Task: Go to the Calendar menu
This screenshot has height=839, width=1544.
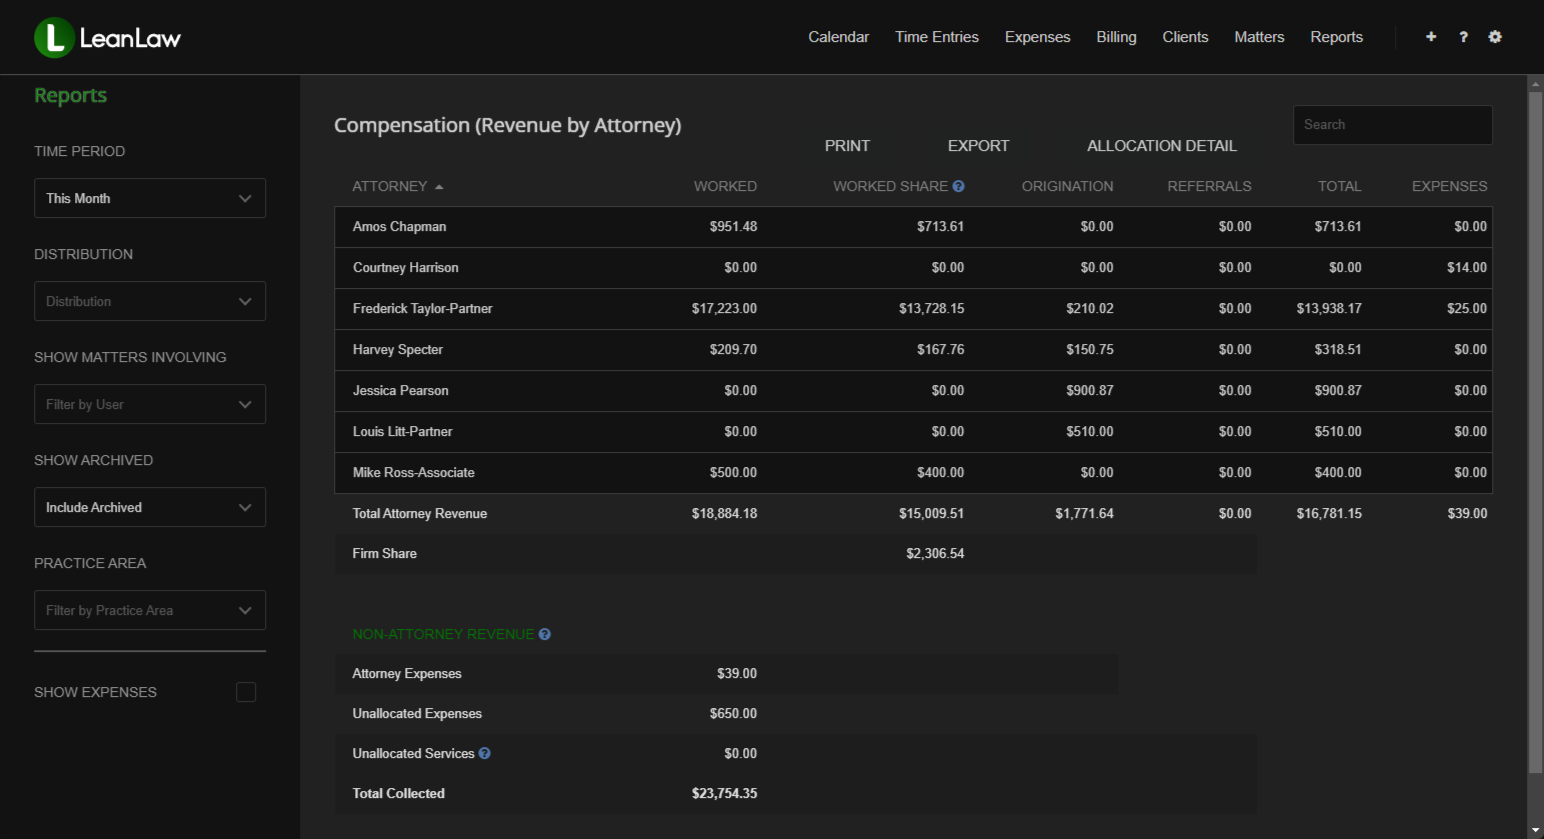Action: (x=838, y=37)
